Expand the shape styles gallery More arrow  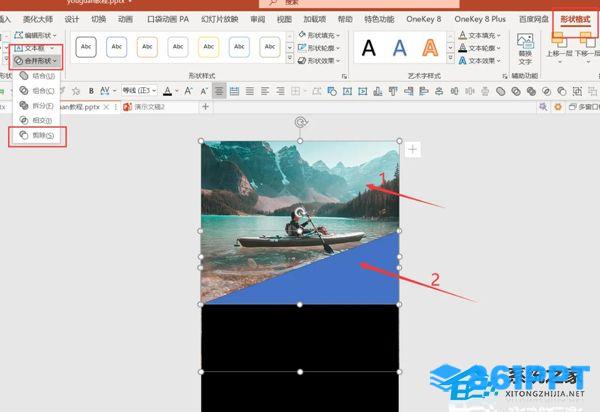pyautogui.click(x=290, y=59)
